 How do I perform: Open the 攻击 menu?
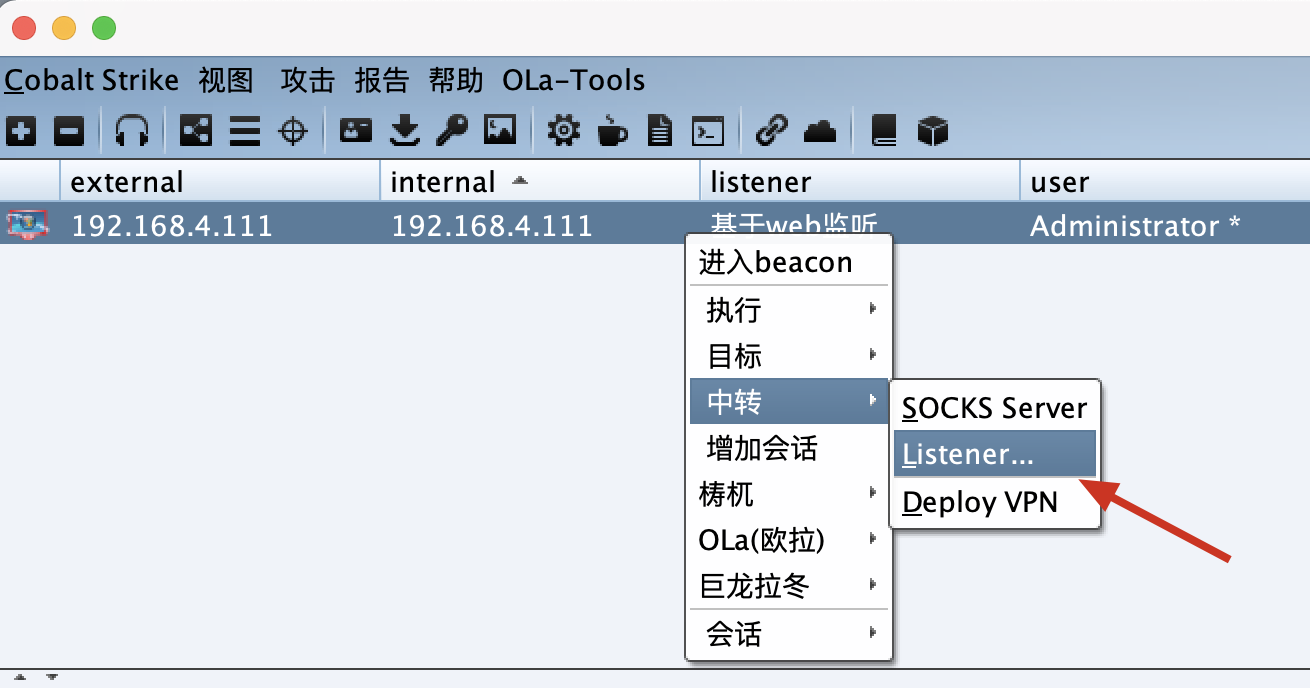point(307,80)
